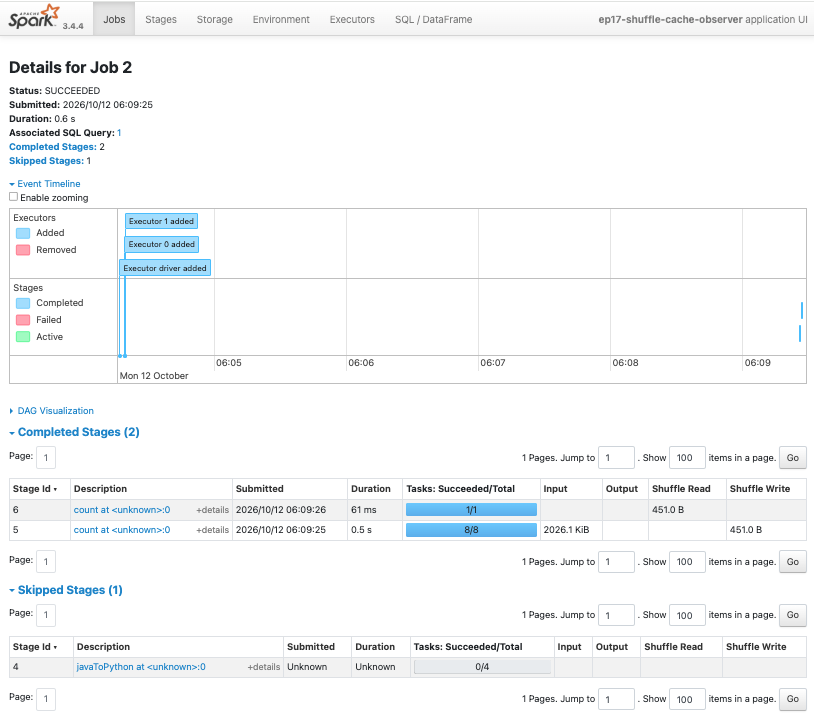Open Associated SQL Query 1 link
The width and height of the screenshot is (814, 718).
[119, 133]
